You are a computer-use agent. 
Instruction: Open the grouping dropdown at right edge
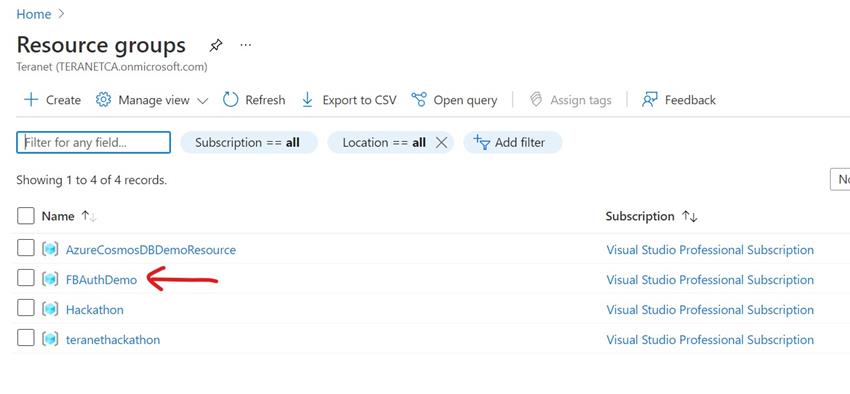(840, 179)
